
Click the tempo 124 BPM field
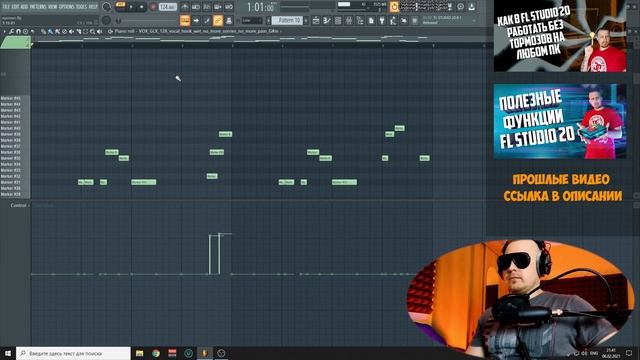click(167, 7)
